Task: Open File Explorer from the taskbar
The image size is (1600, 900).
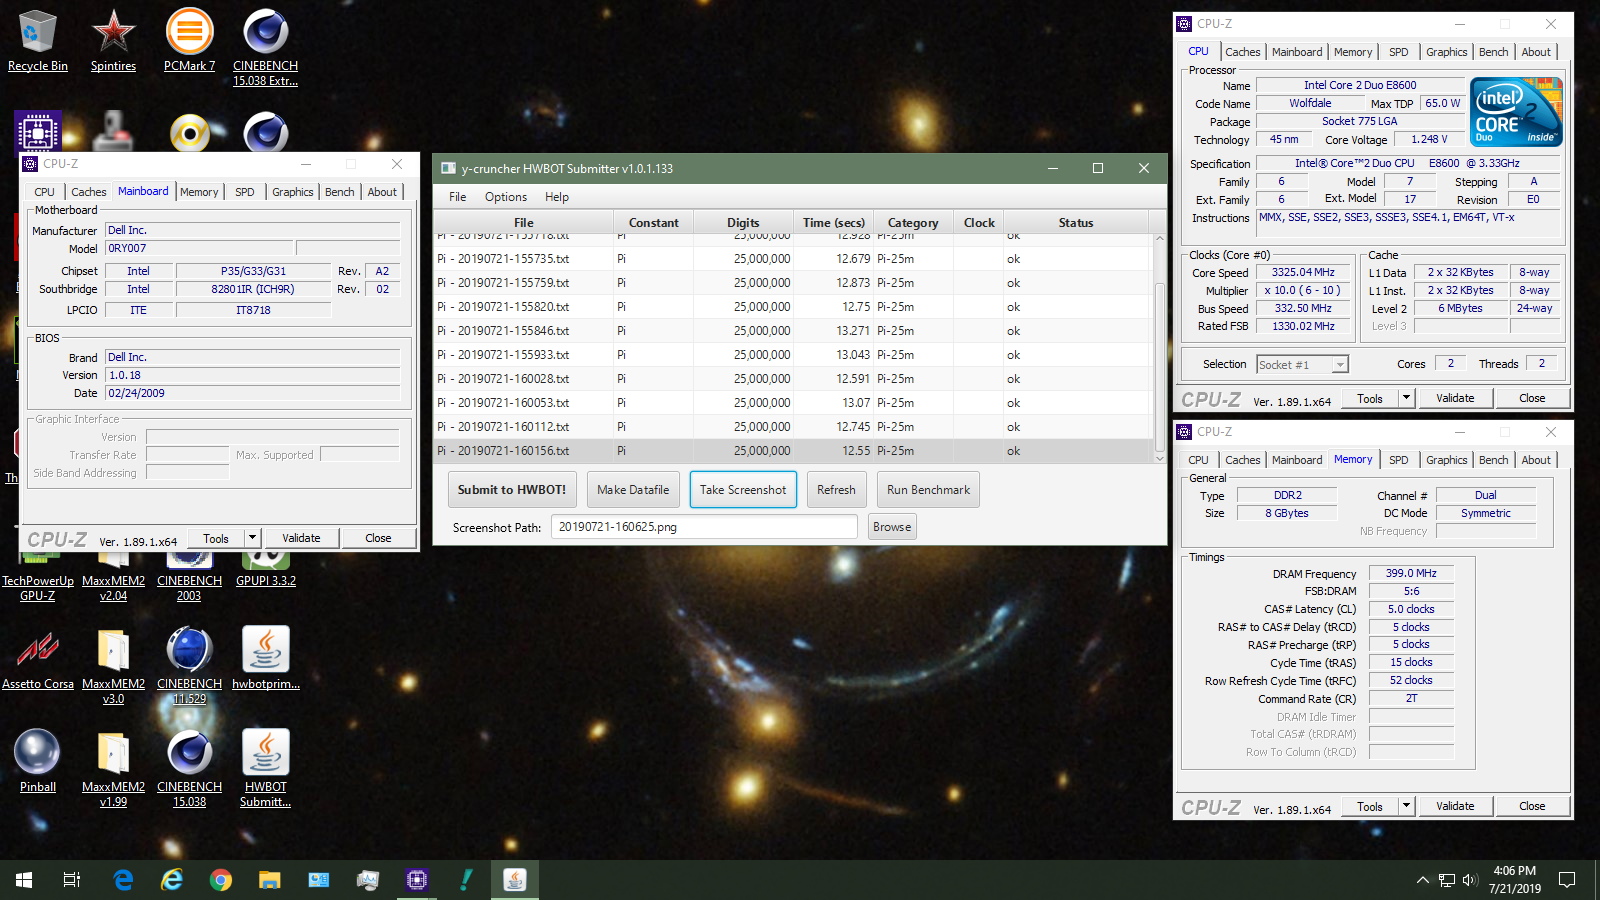Action: coord(270,880)
